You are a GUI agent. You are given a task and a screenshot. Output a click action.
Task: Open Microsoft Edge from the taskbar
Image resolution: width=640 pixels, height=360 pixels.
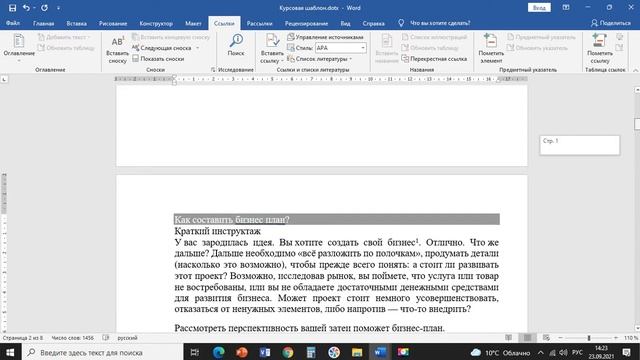(x=218, y=352)
